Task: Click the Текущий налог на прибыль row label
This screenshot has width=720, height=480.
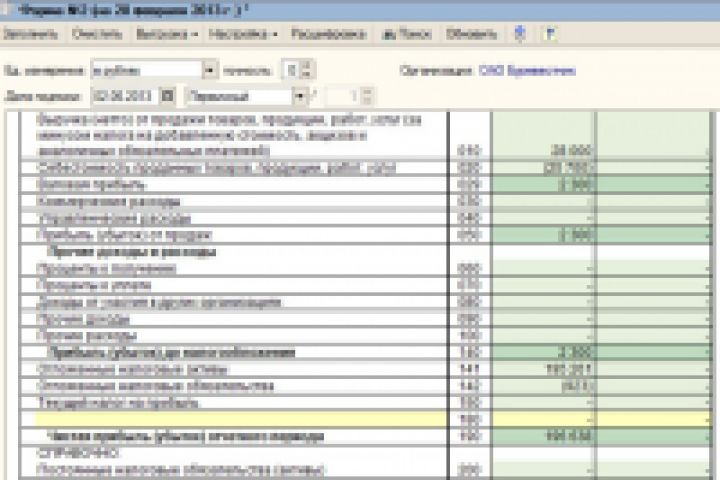Action: (x=118, y=403)
